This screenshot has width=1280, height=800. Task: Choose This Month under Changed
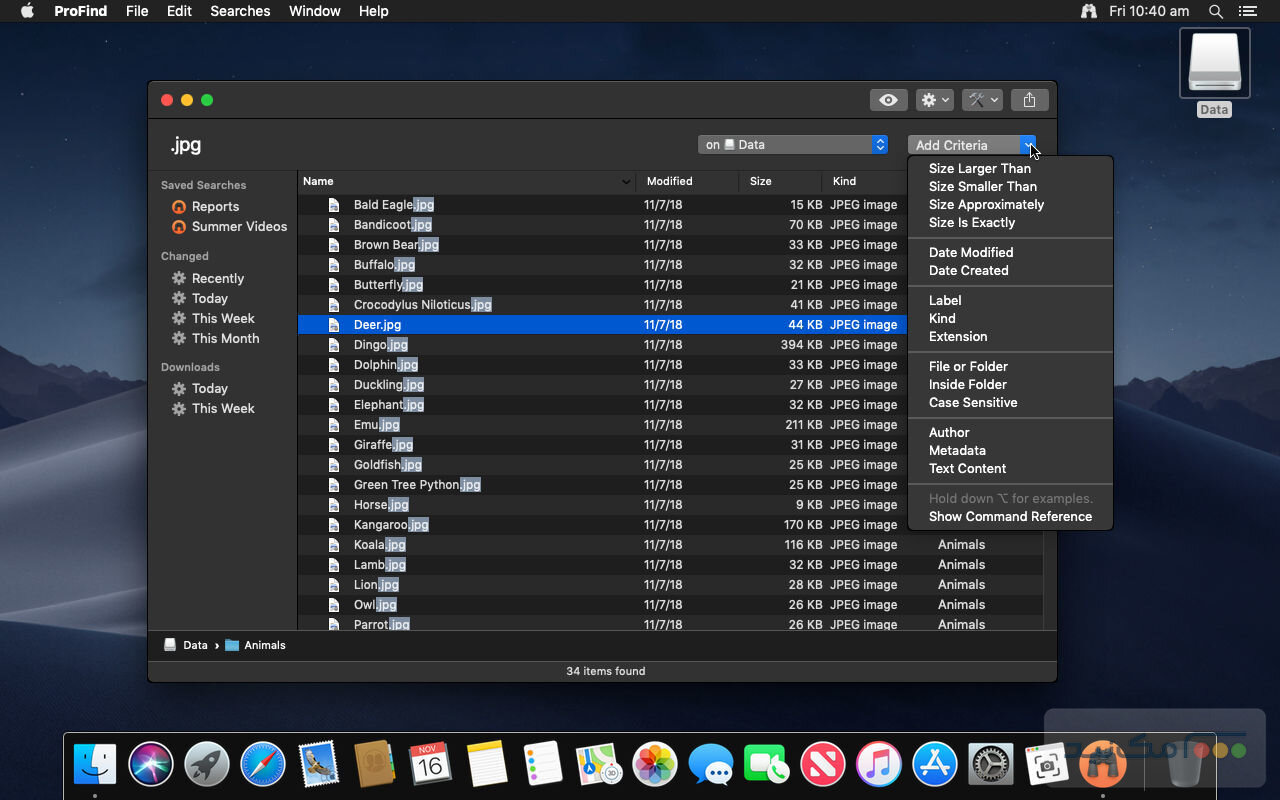click(225, 339)
